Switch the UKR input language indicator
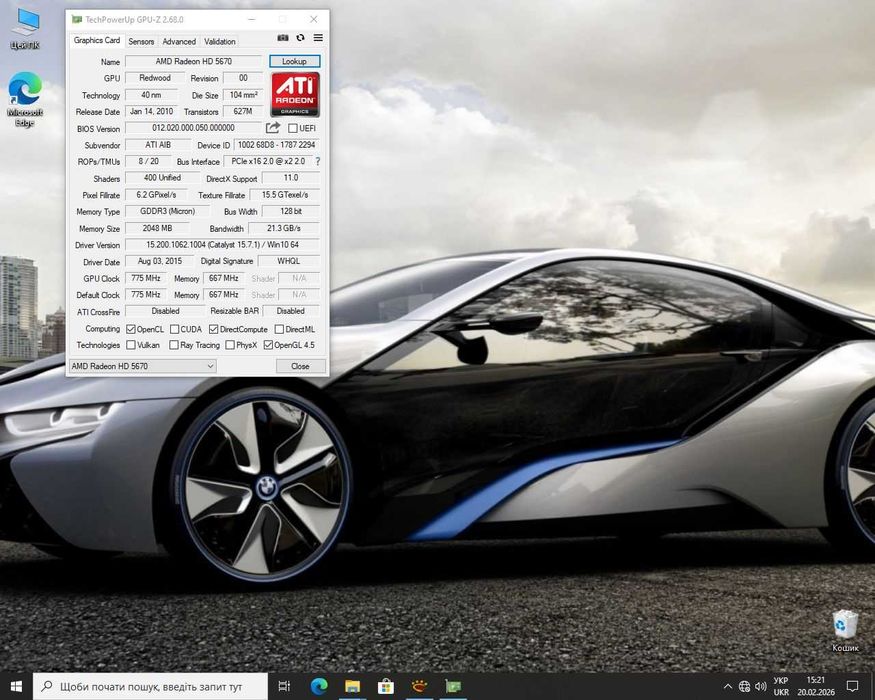 coord(781,686)
